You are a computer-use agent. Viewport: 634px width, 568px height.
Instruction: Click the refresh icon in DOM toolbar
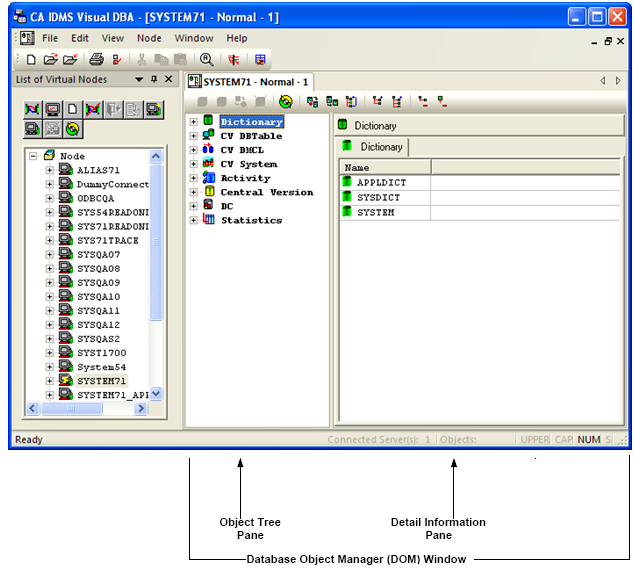(286, 101)
